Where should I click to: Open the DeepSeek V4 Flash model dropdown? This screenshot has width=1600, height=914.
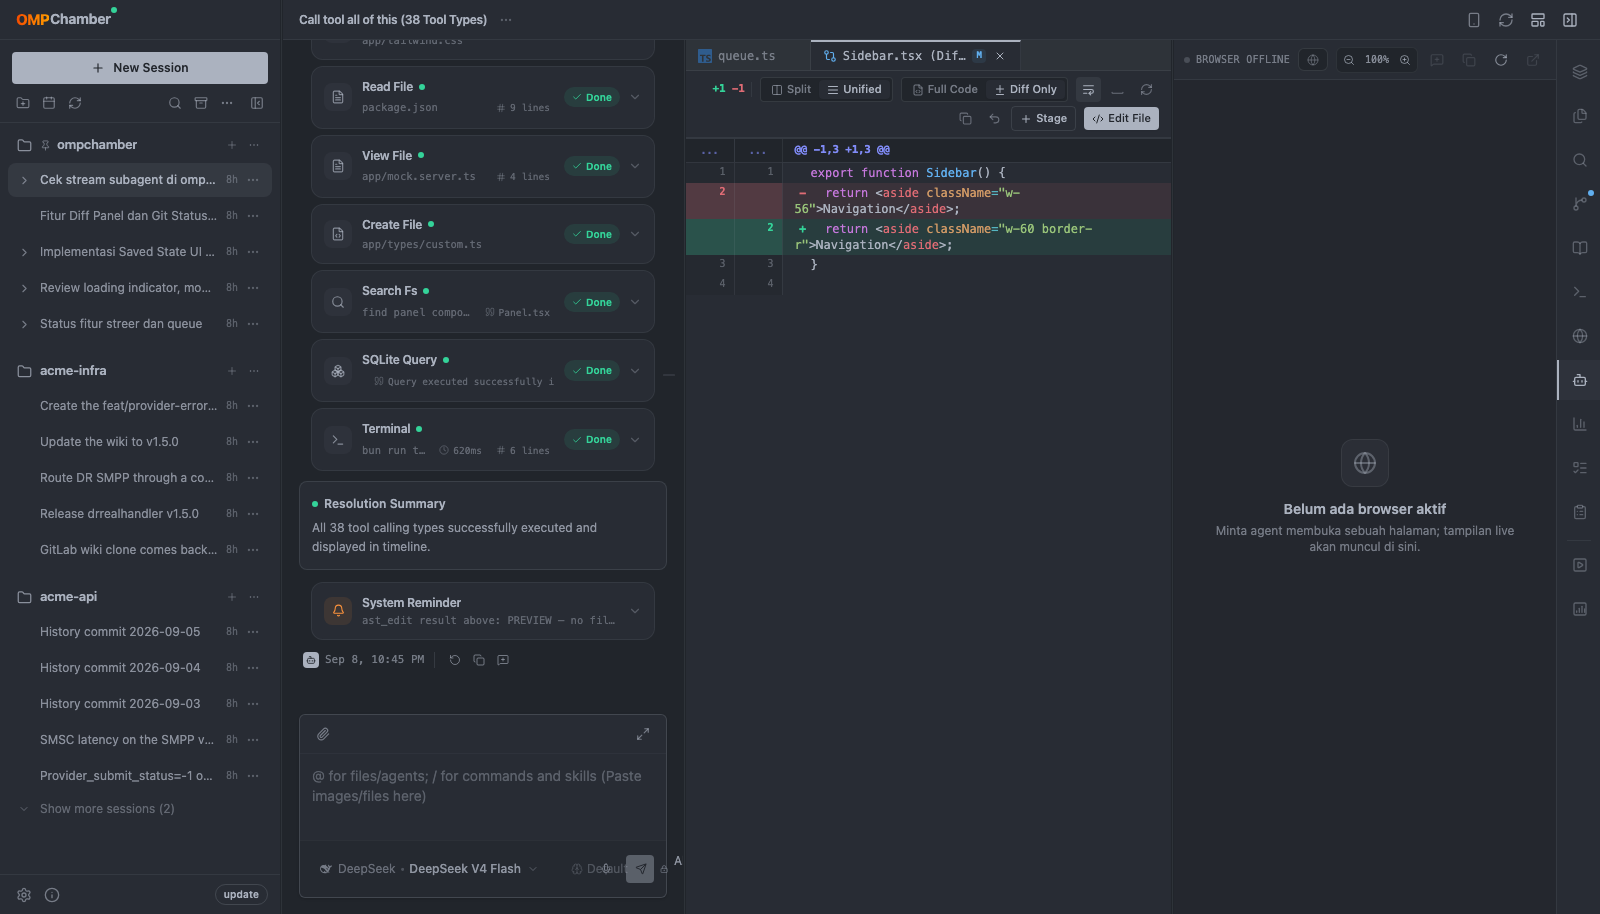click(428, 869)
